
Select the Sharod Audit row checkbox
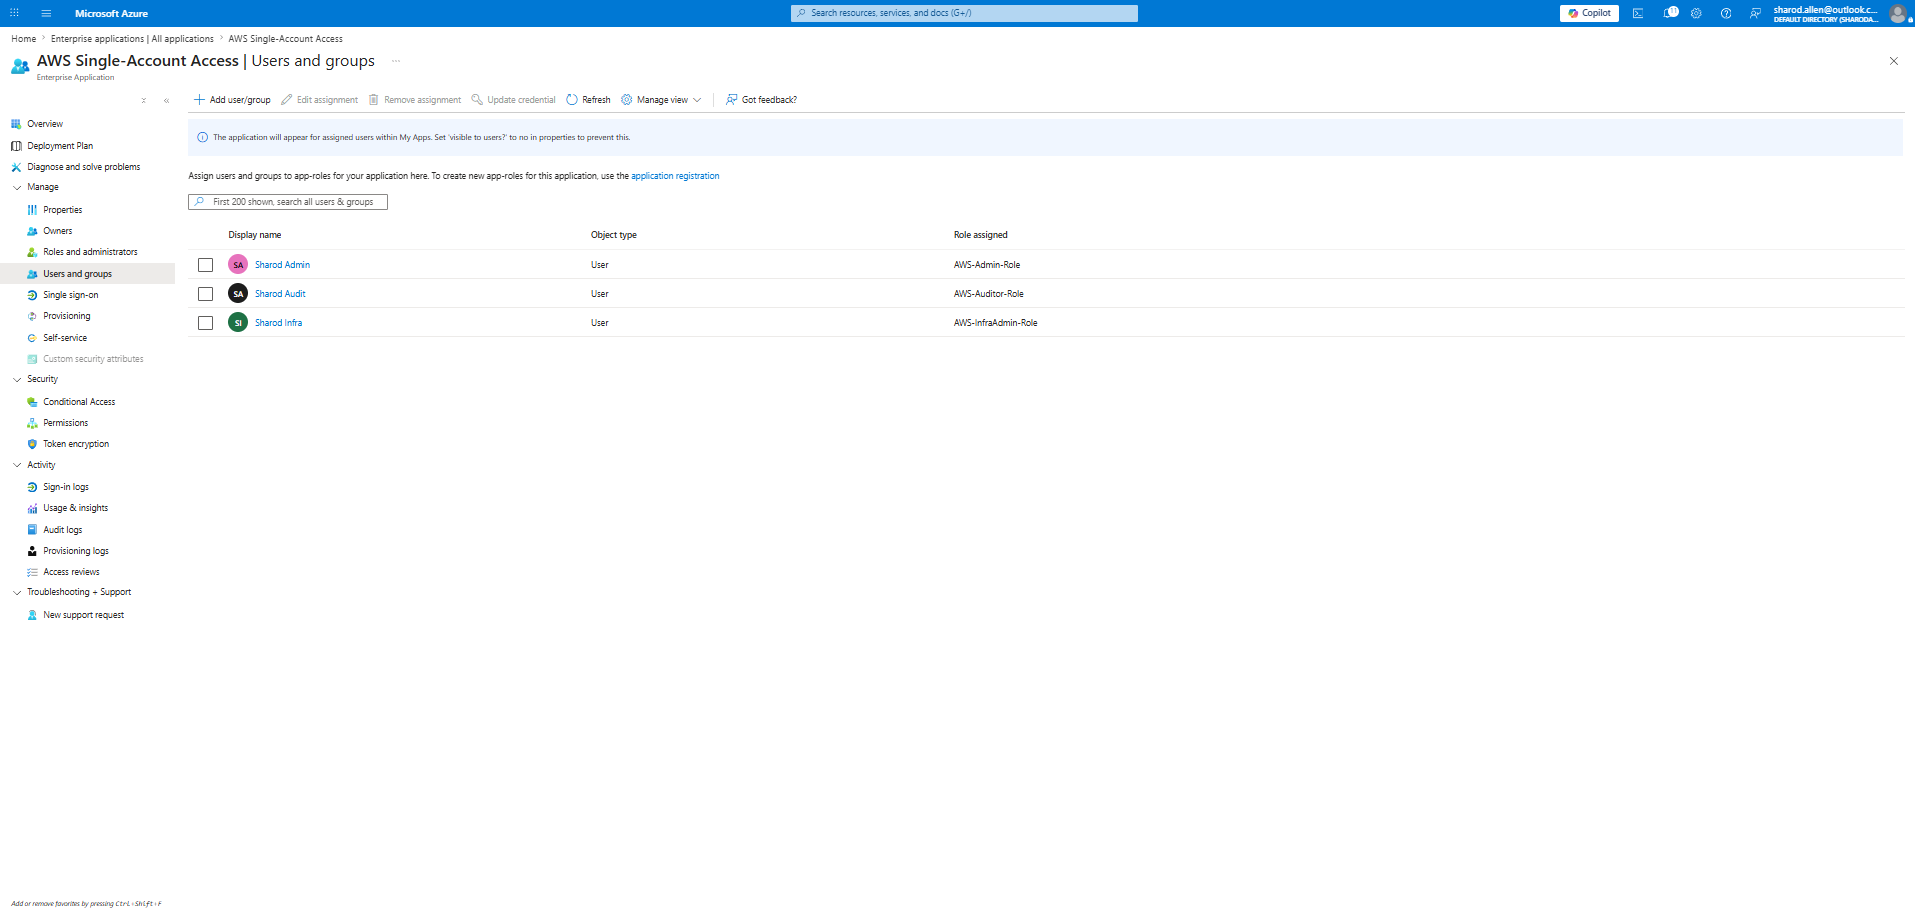coord(205,294)
